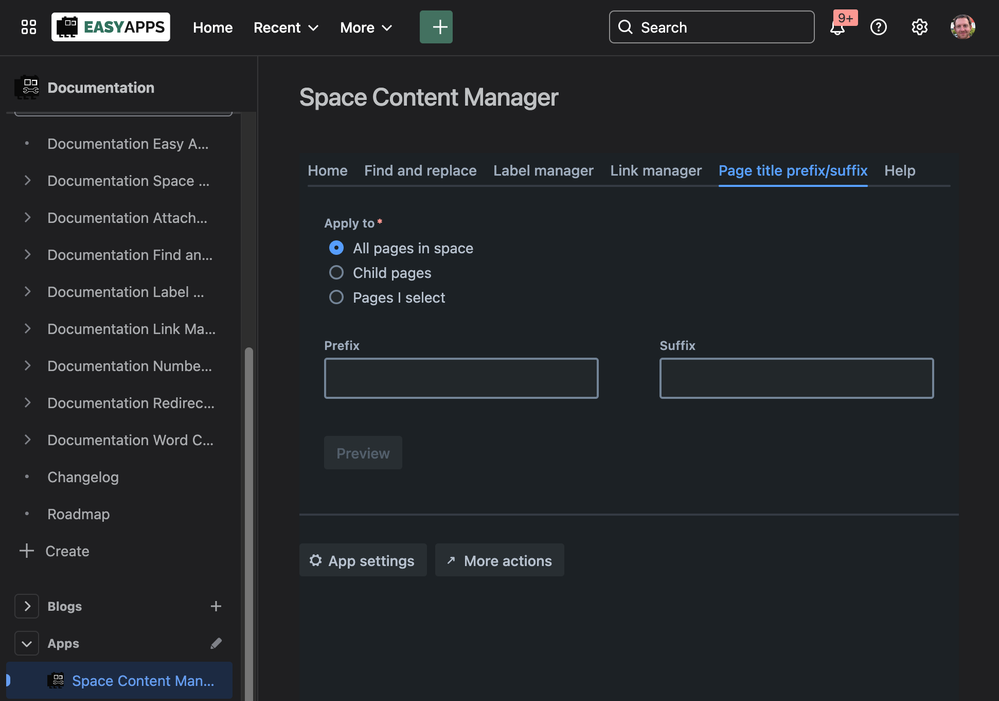This screenshot has width=999, height=701.
Task: Go to Home in top navigation
Action: pos(213,27)
